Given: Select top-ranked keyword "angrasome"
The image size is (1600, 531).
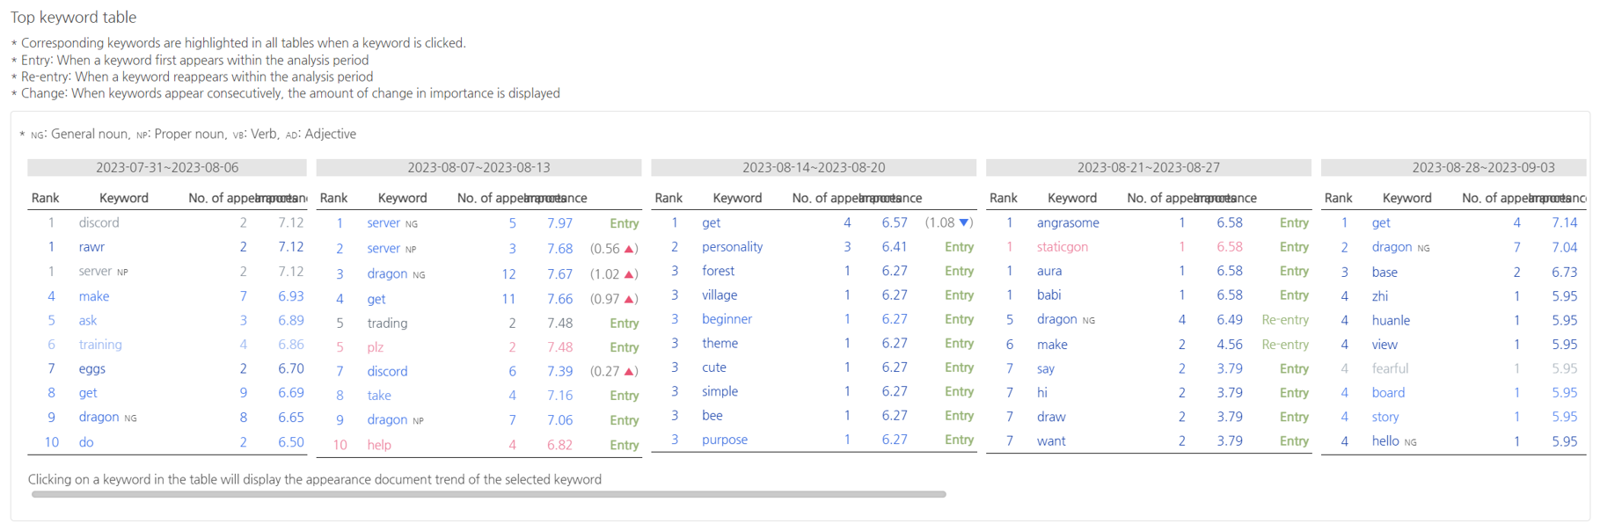Looking at the screenshot, I should [x=1067, y=223].
